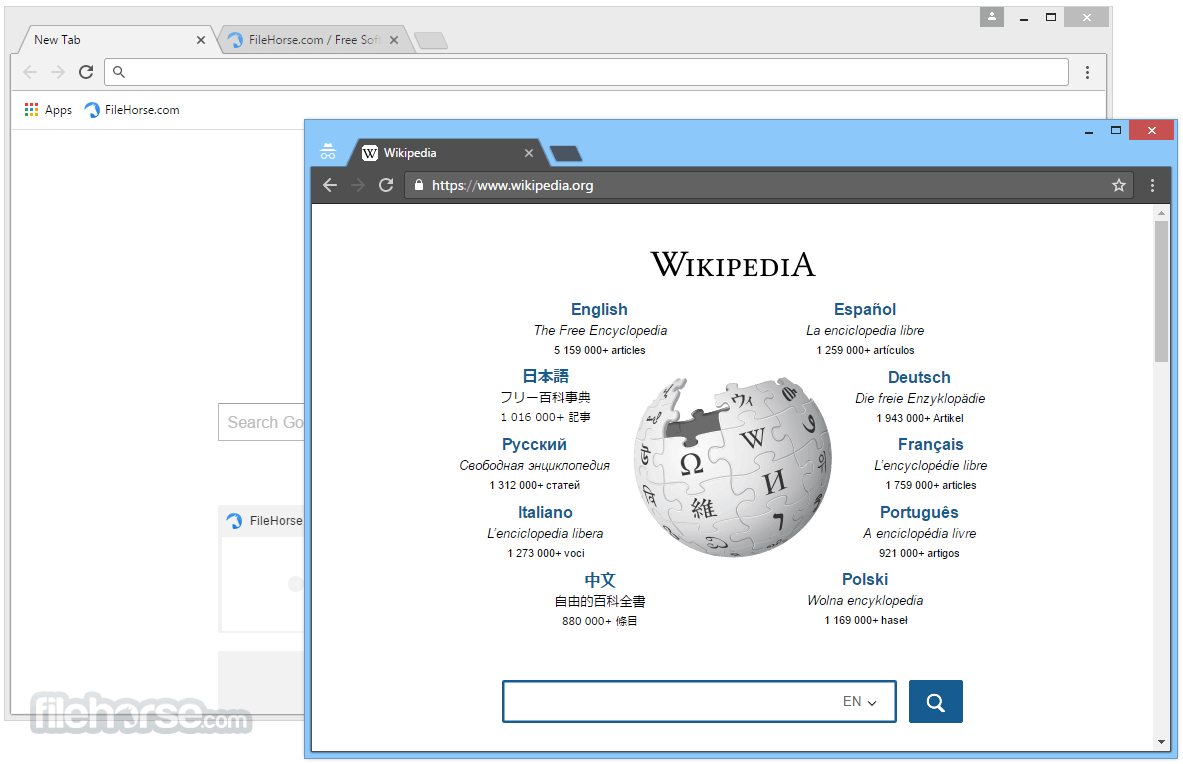
Task: Bookmark Wikipedia with the star icon
Action: pos(1119,186)
